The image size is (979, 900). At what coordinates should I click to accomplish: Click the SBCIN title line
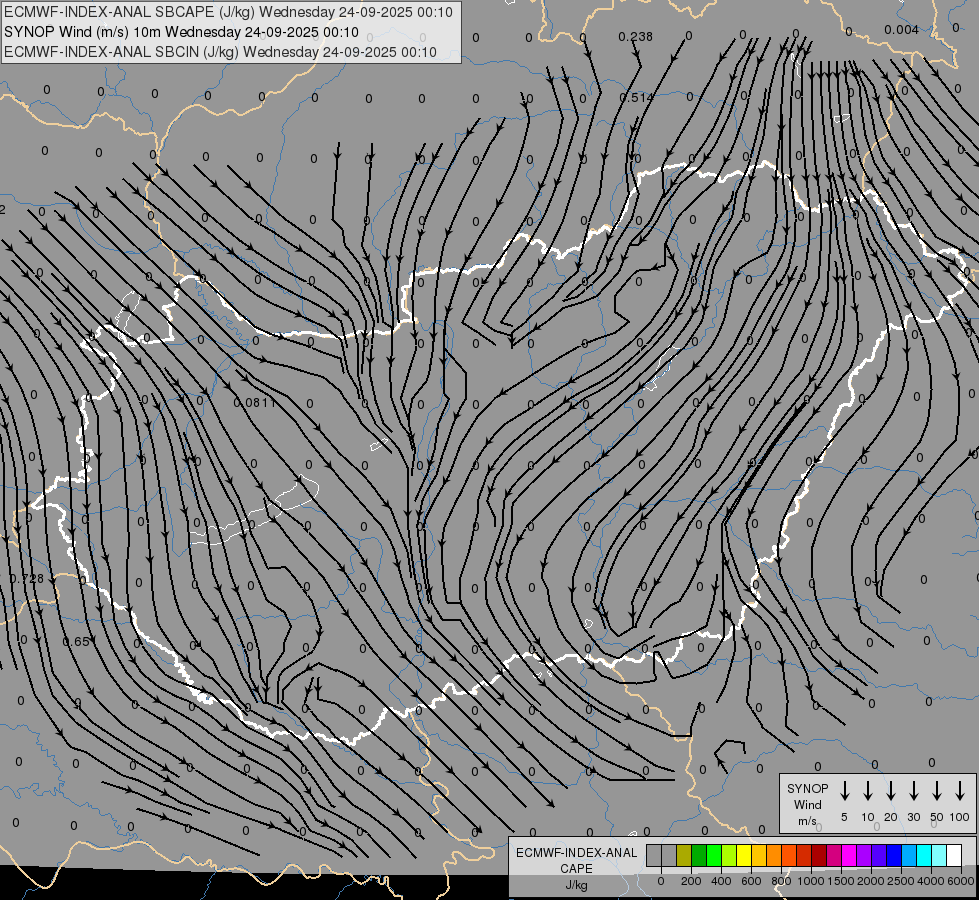point(220,52)
